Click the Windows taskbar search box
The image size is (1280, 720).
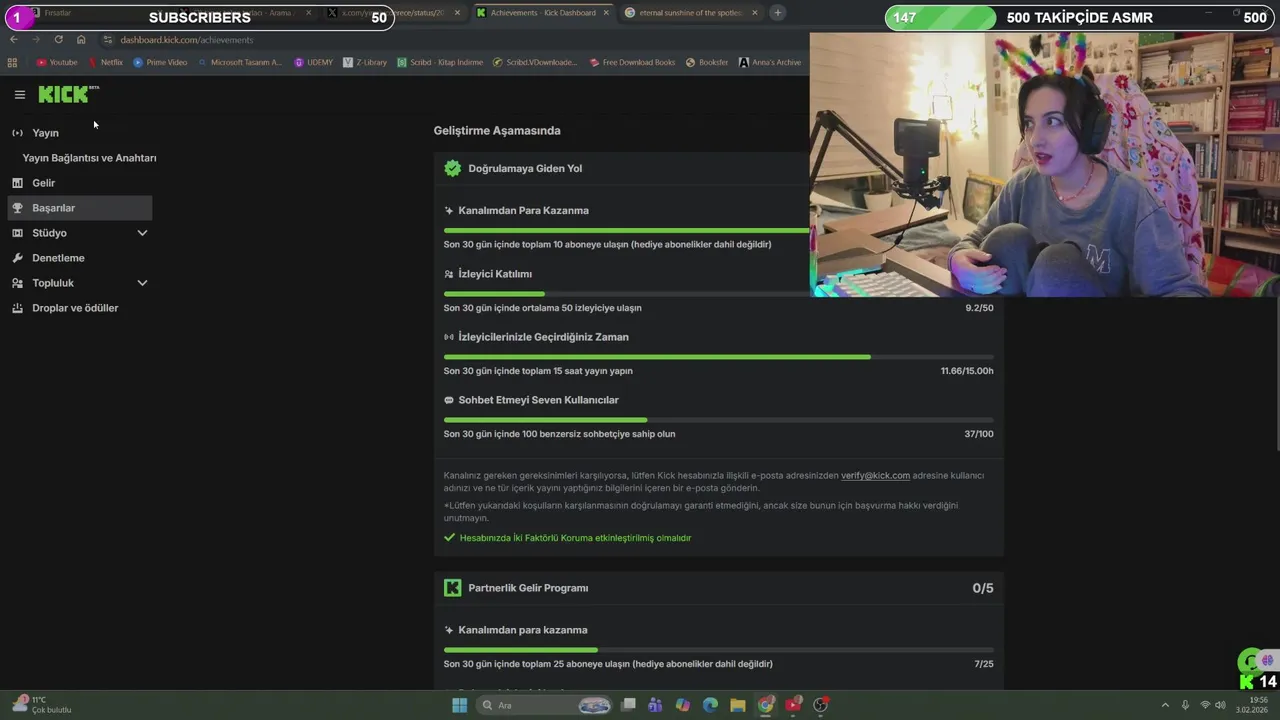pos(545,705)
